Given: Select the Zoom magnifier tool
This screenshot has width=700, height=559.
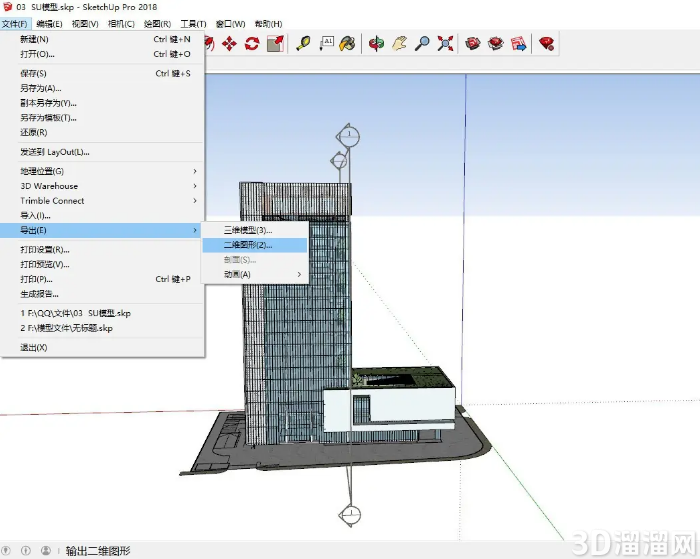Looking at the screenshot, I should pyautogui.click(x=422, y=43).
